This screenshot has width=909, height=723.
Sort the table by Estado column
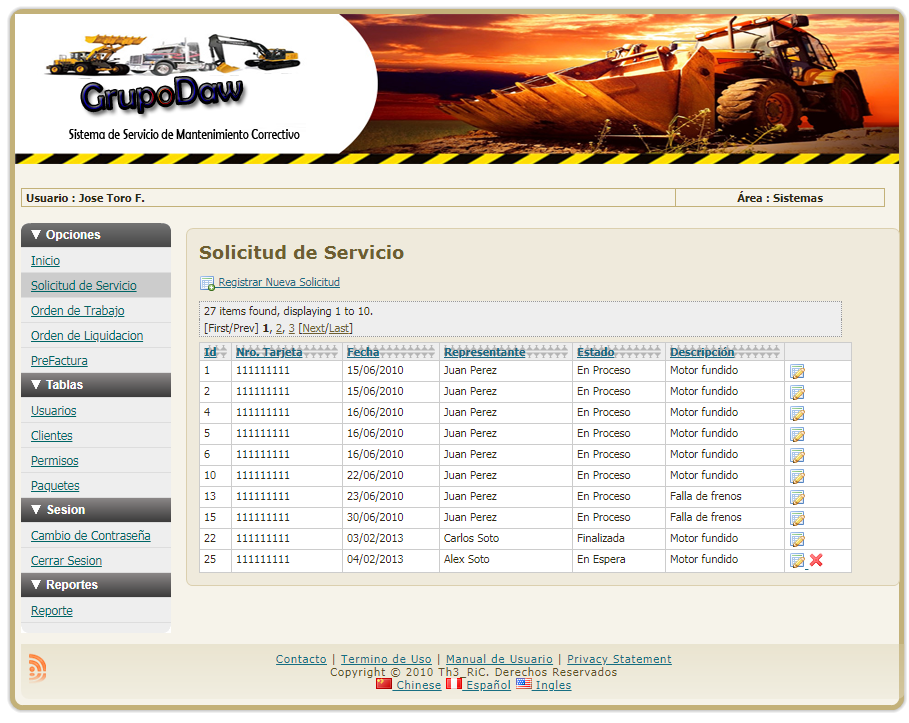click(595, 352)
